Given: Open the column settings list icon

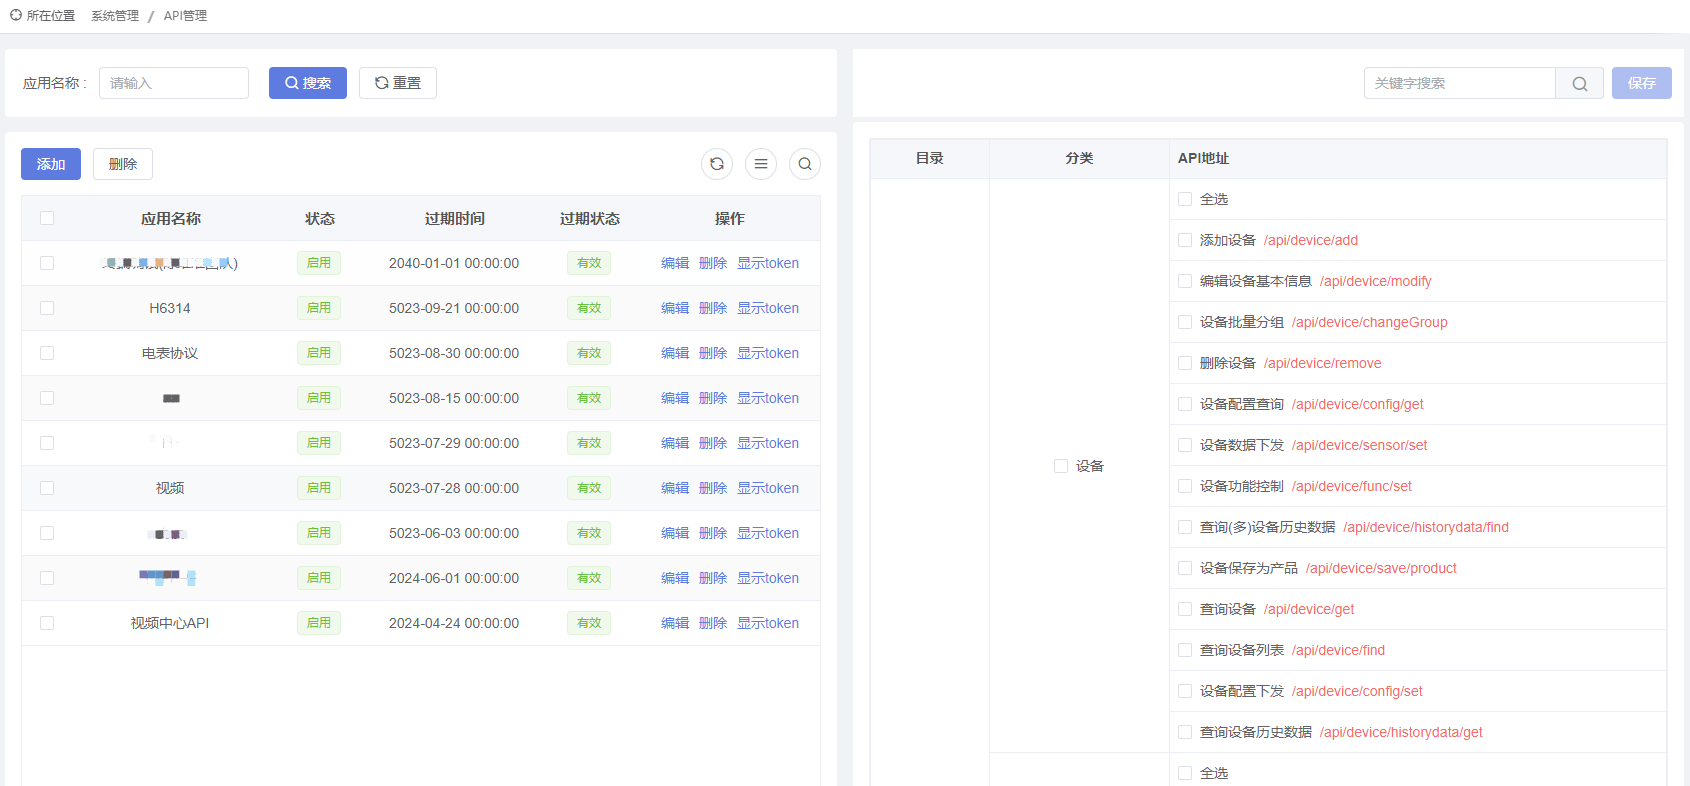Looking at the screenshot, I should 761,164.
